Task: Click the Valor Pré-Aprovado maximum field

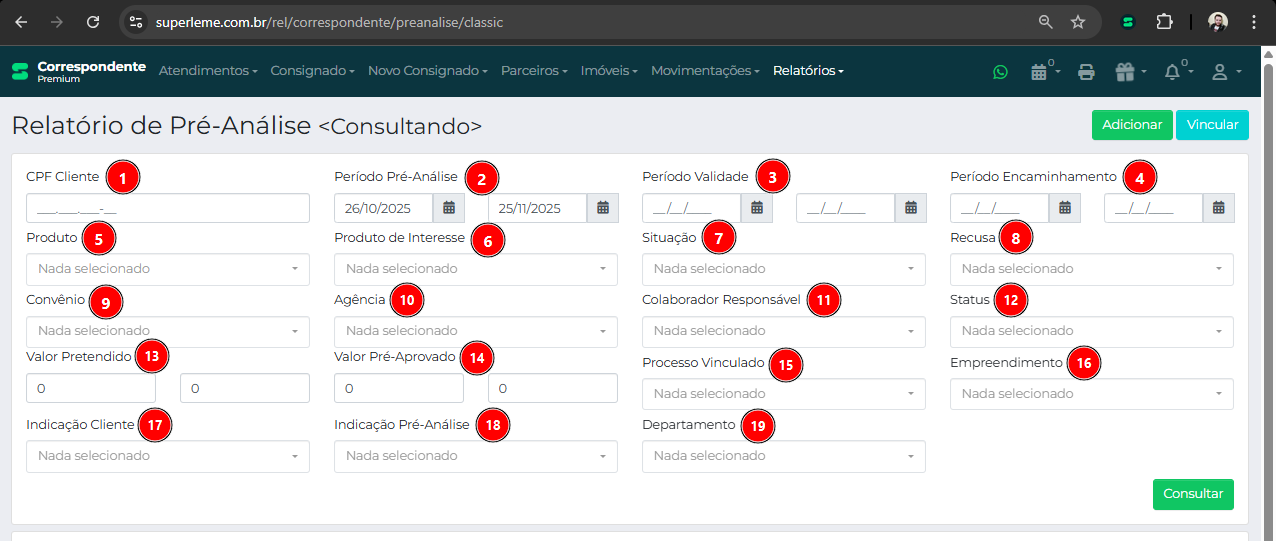Action: point(553,388)
